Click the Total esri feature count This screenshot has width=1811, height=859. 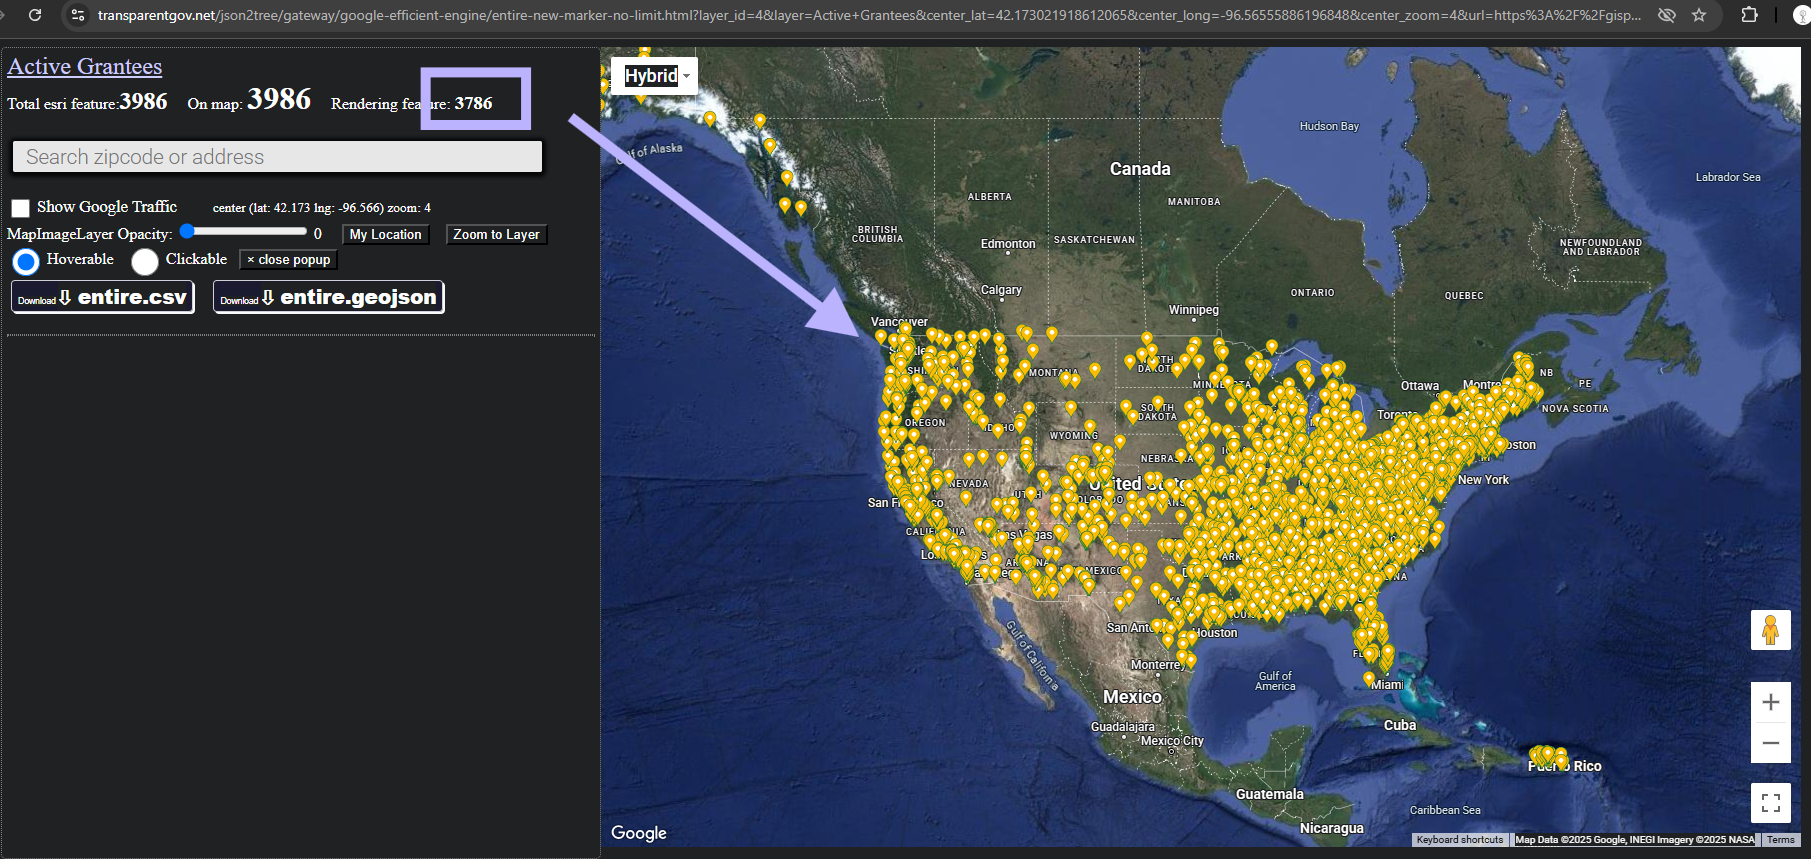[143, 101]
